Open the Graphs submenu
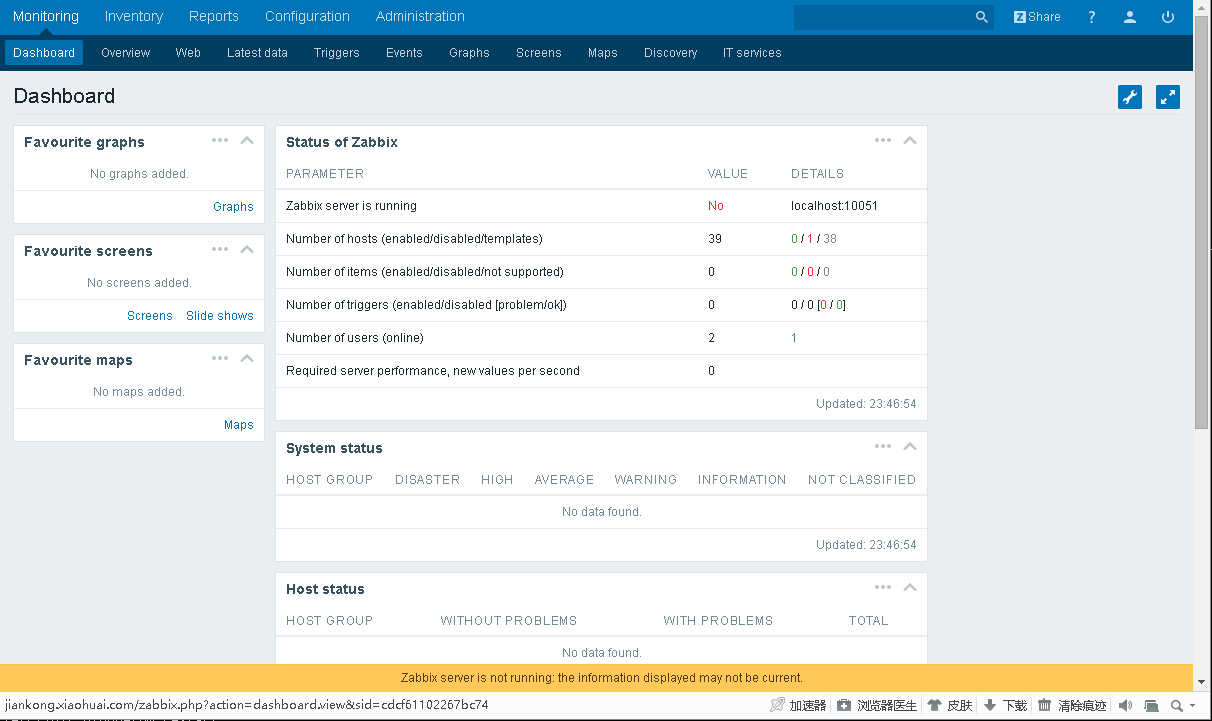 pos(469,53)
